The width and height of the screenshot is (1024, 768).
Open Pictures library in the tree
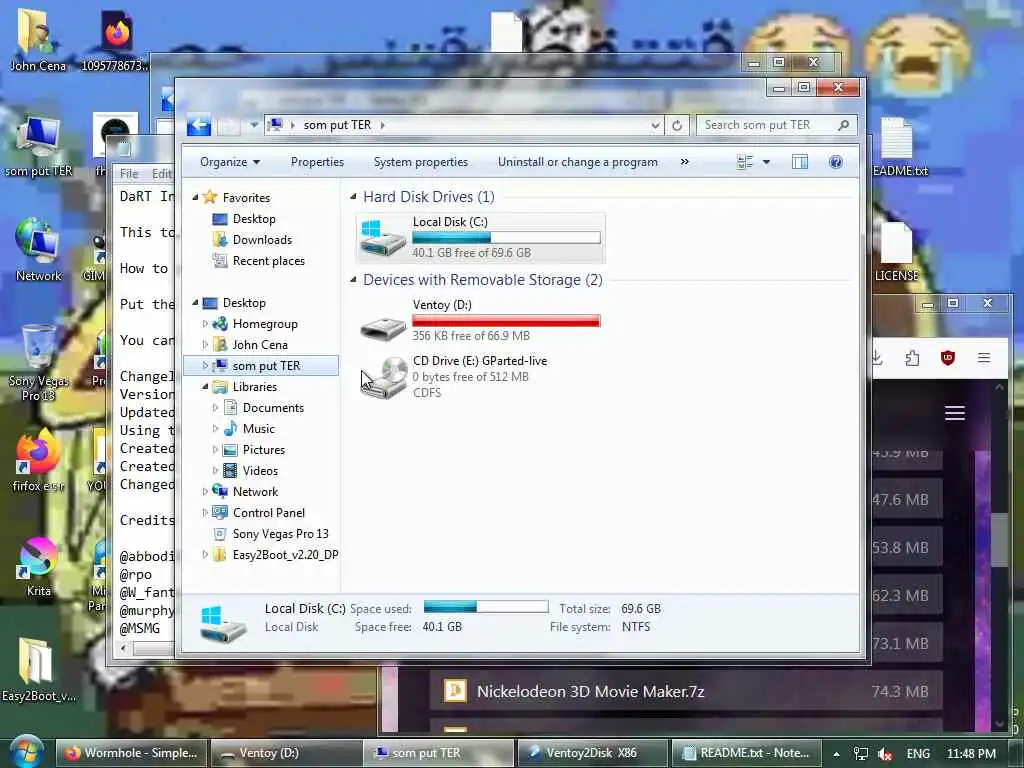point(263,450)
